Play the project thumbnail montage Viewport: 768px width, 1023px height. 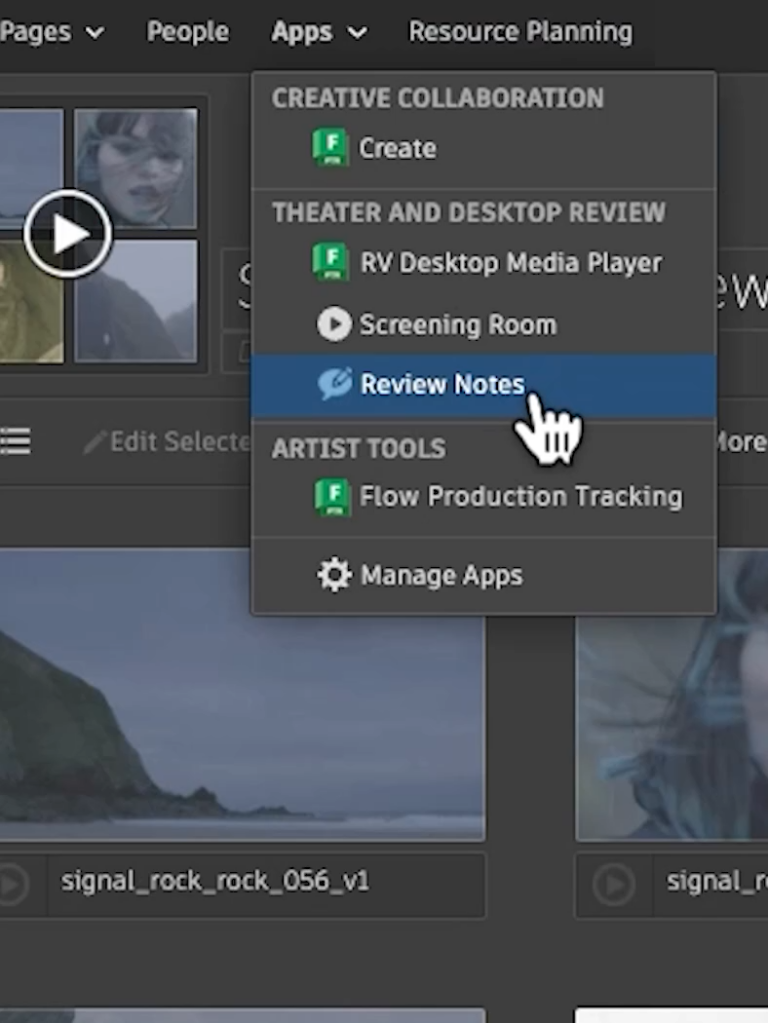[68, 234]
